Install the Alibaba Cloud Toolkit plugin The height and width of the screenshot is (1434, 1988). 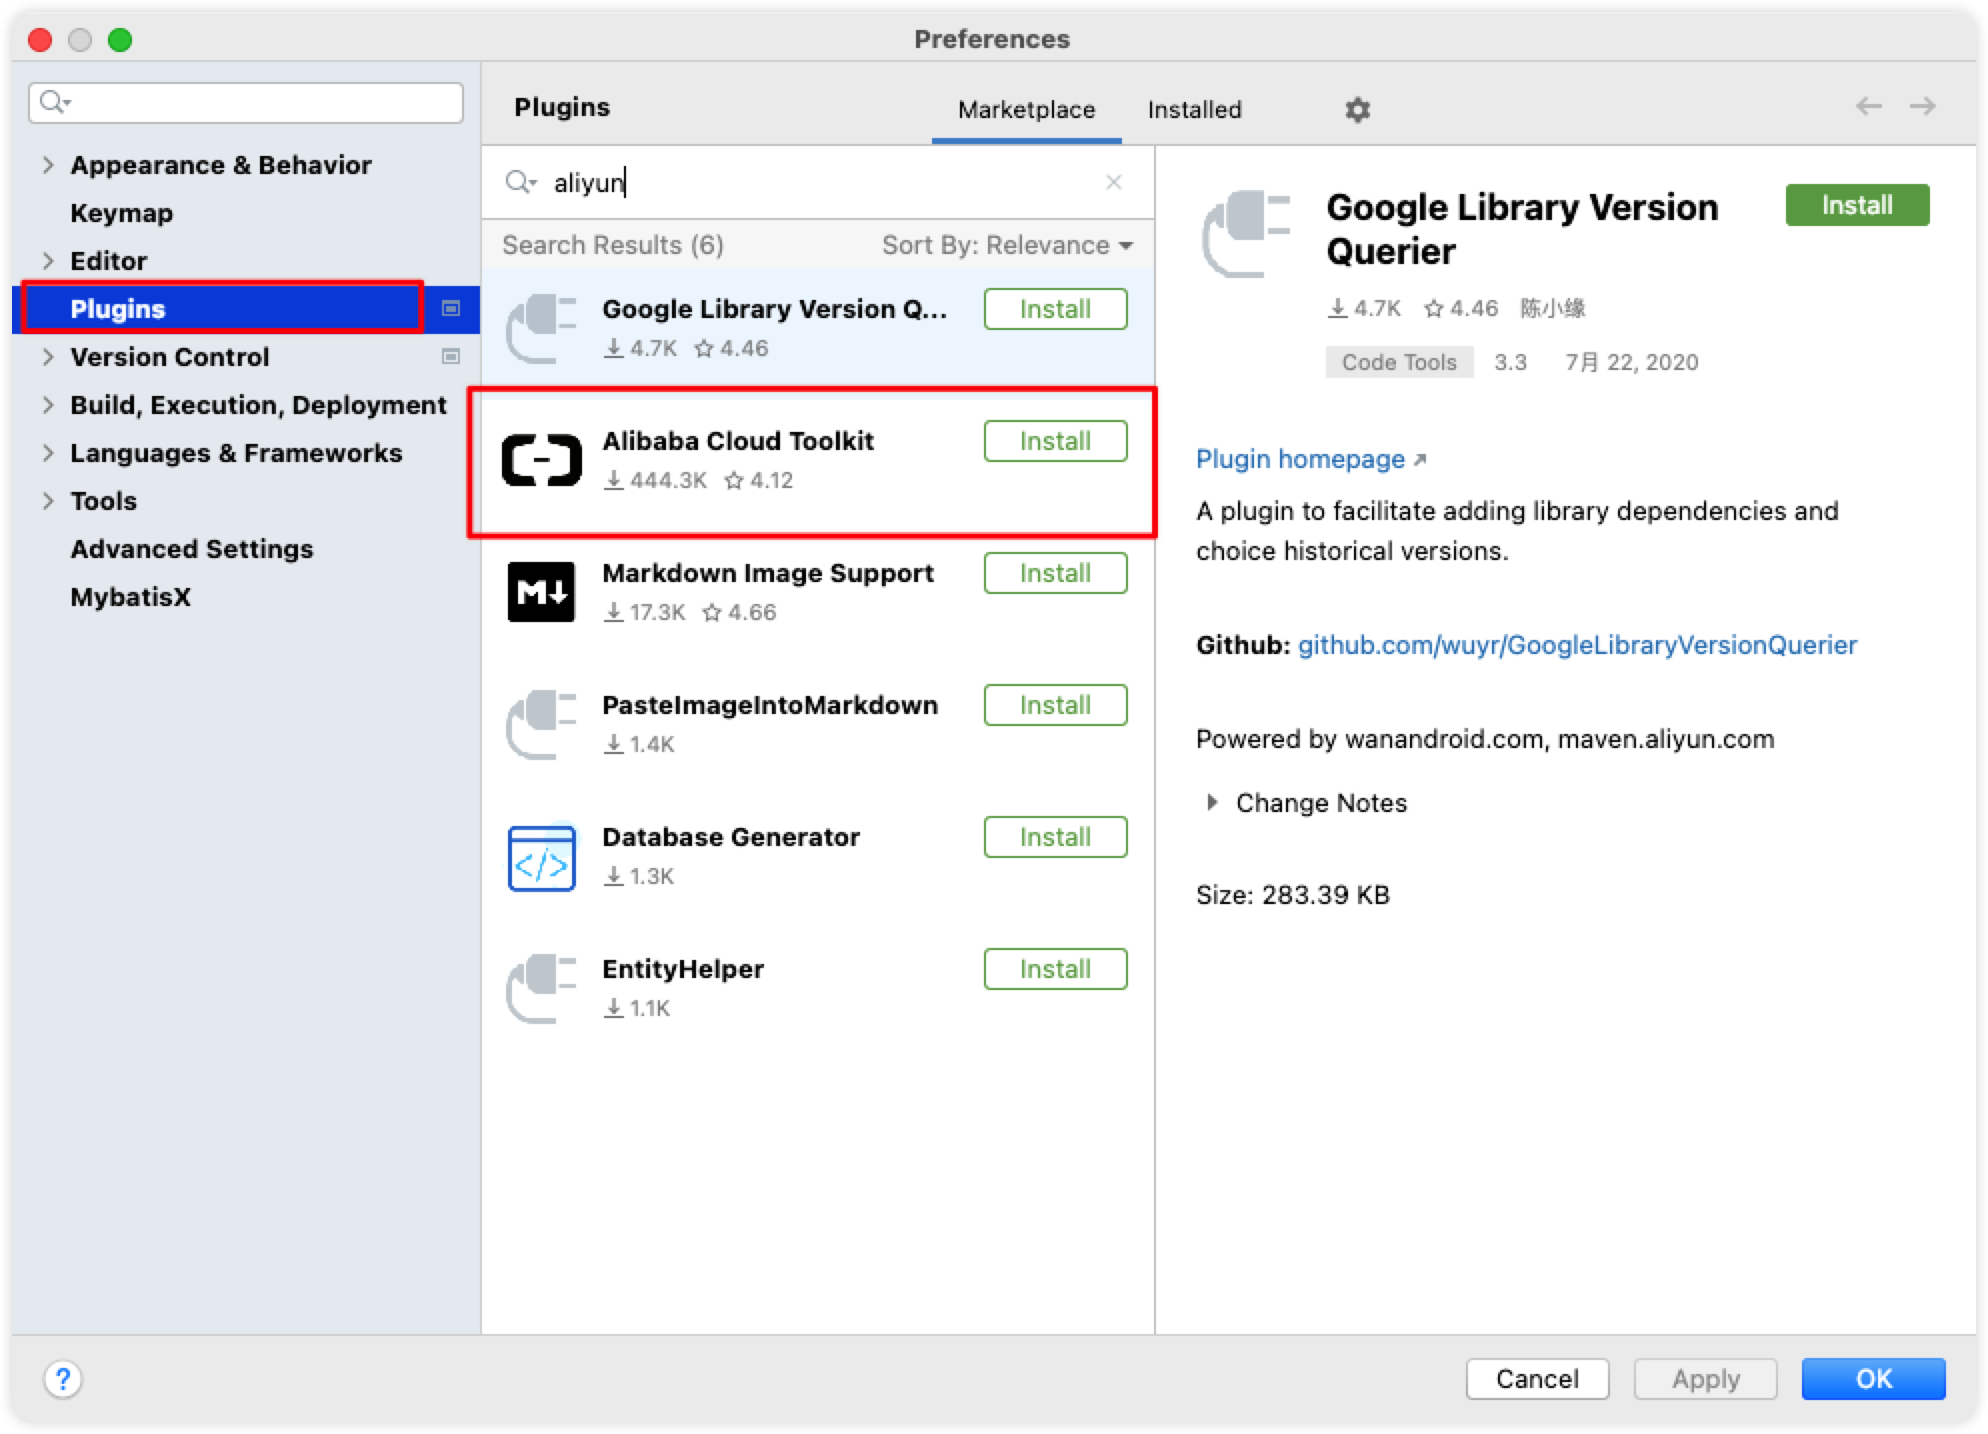pos(1054,440)
